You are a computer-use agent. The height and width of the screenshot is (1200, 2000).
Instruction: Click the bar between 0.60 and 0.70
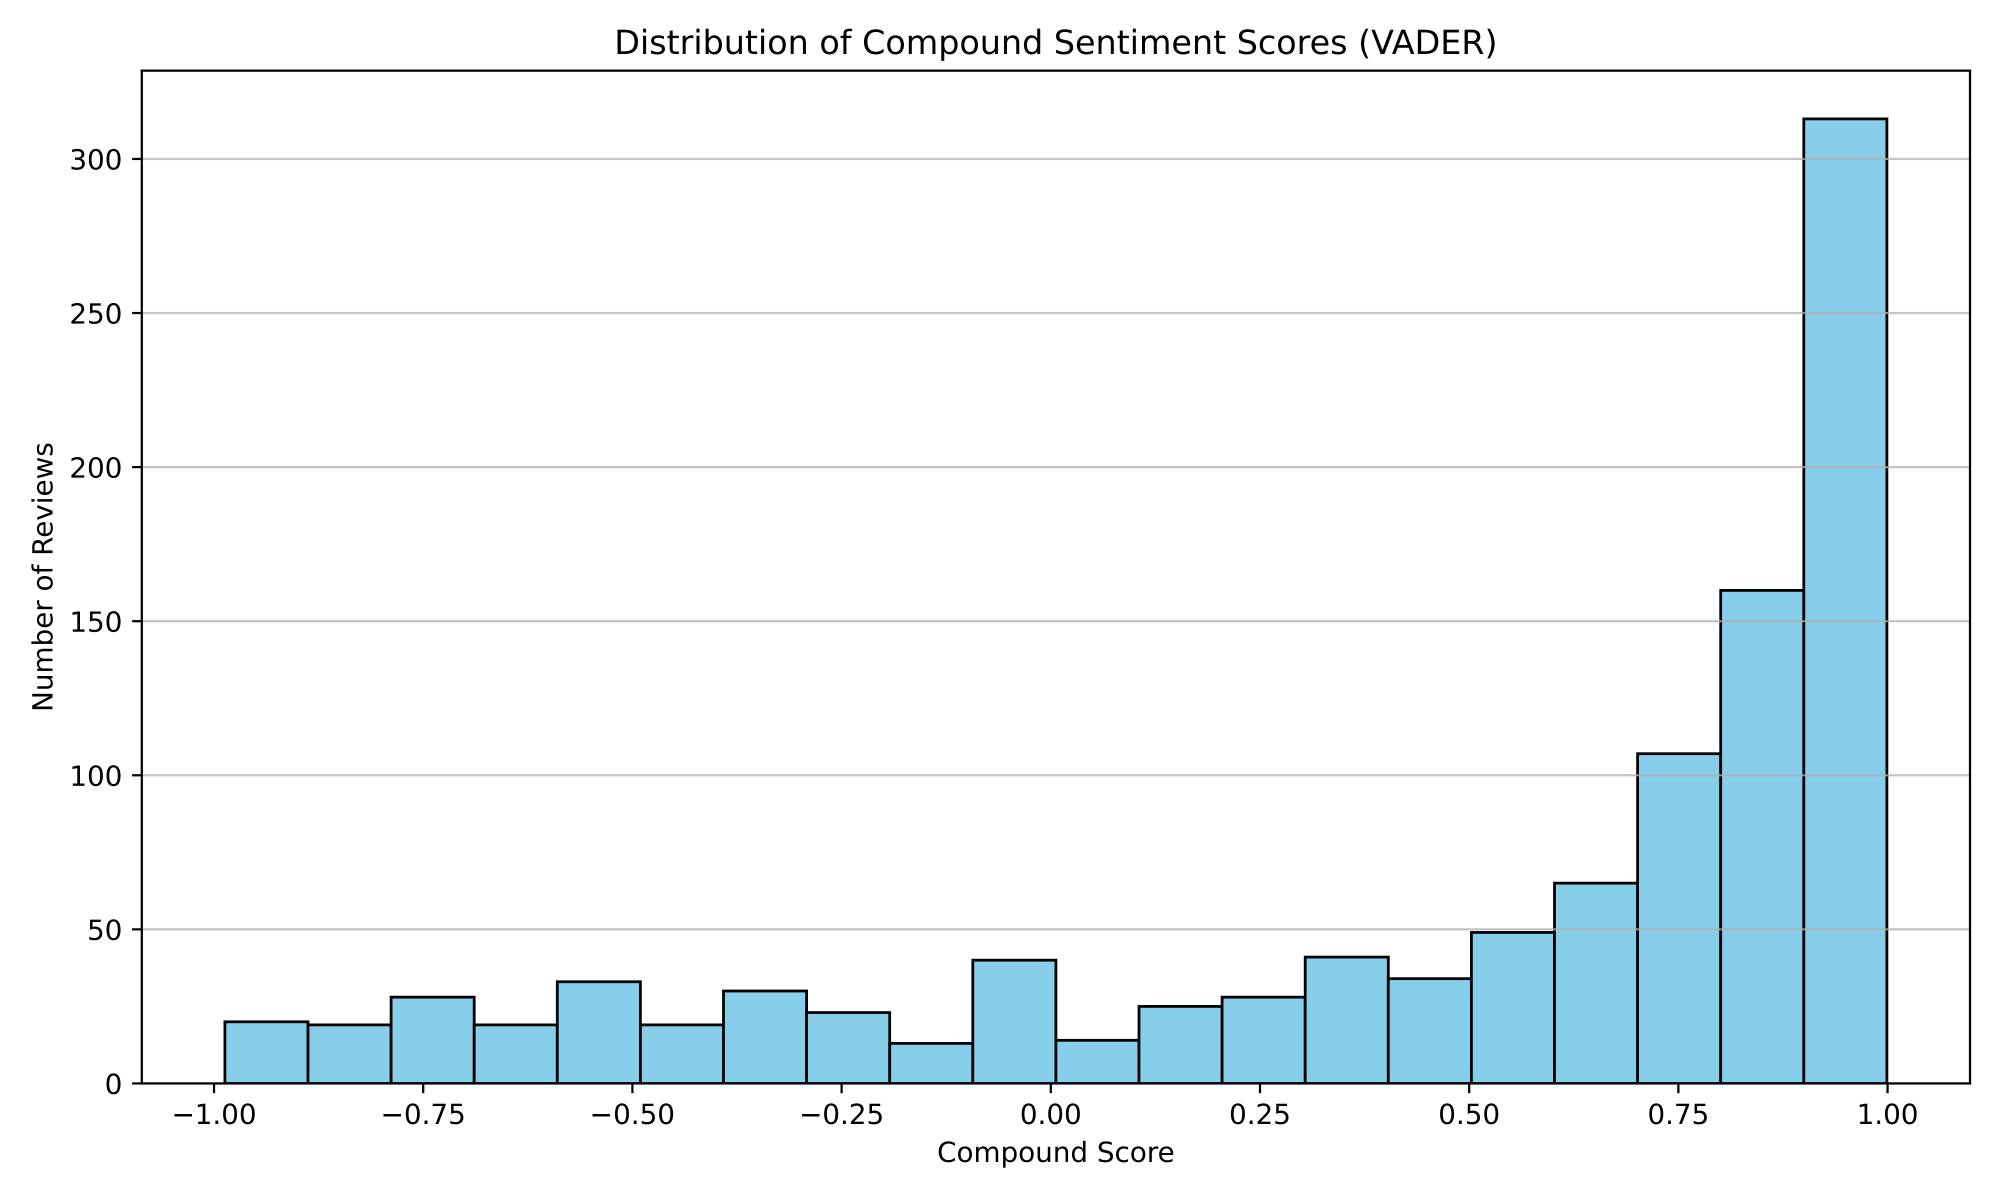click(1596, 983)
